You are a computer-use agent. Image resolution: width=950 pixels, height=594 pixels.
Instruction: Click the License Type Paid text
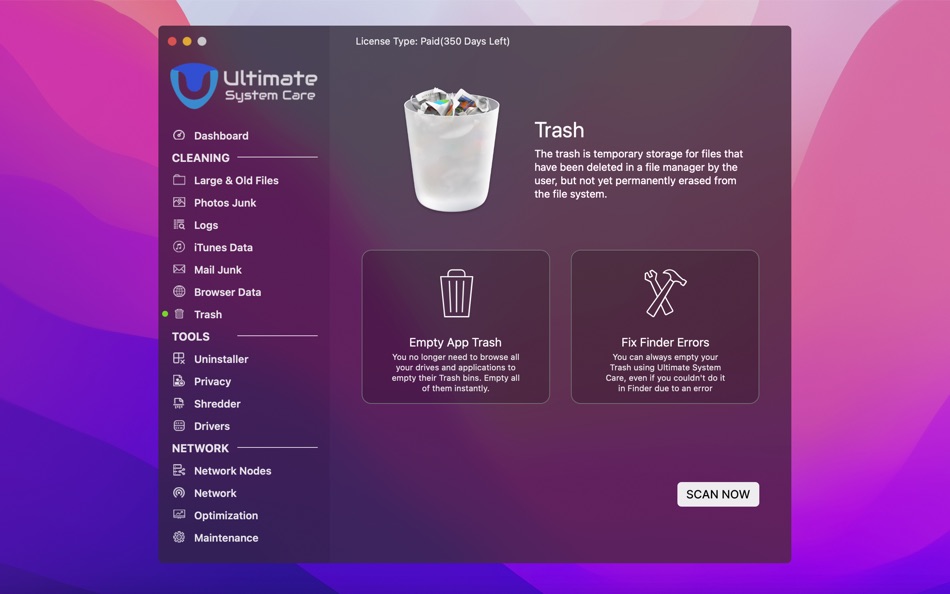coord(432,41)
